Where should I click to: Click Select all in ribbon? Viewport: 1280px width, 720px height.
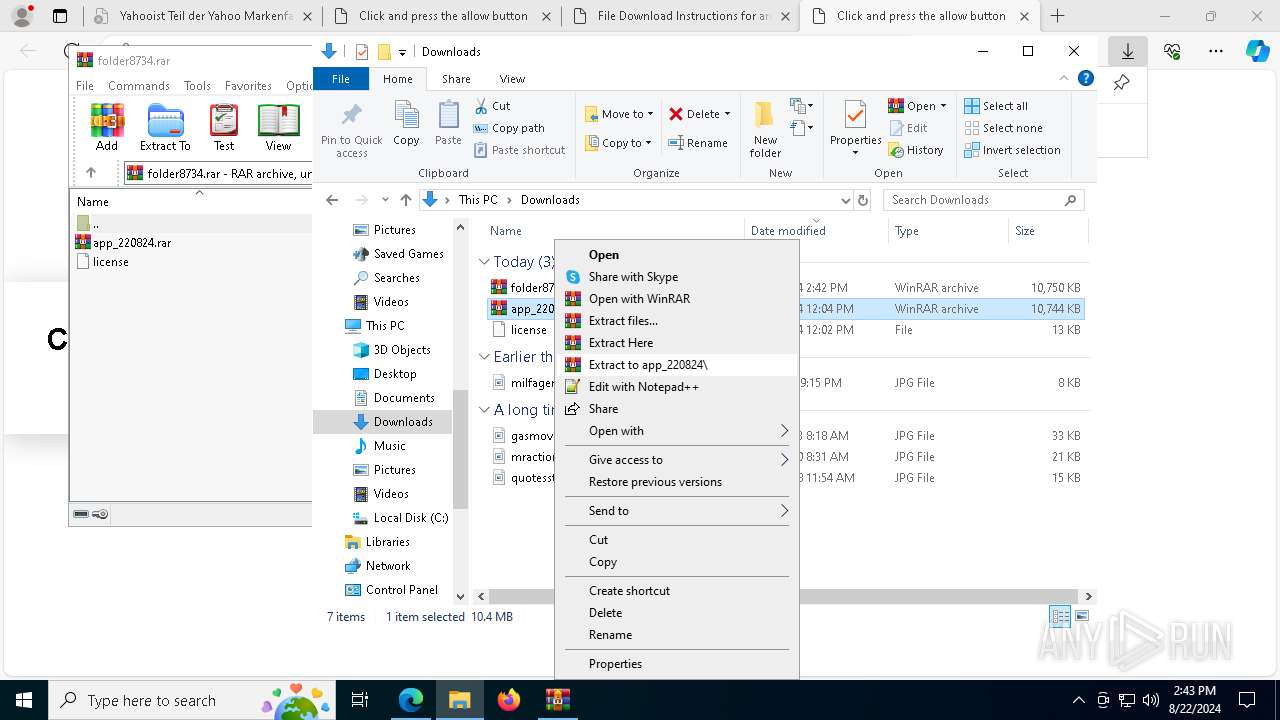pos(995,106)
